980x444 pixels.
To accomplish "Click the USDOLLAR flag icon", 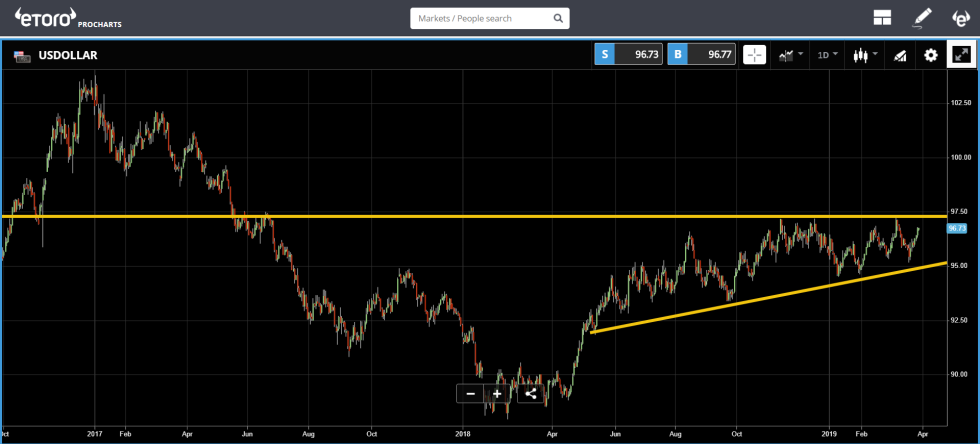I will tap(21, 55).
